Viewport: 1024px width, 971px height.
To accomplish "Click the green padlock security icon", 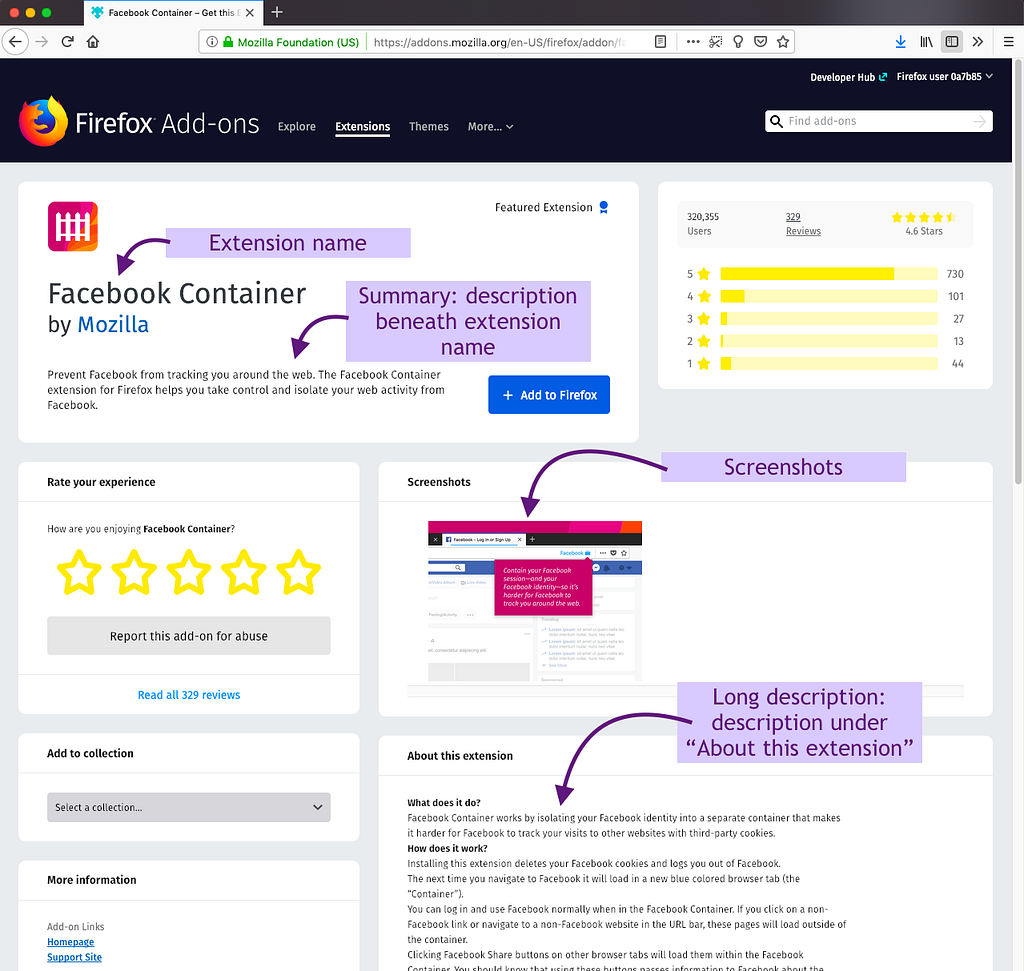I will coord(228,42).
